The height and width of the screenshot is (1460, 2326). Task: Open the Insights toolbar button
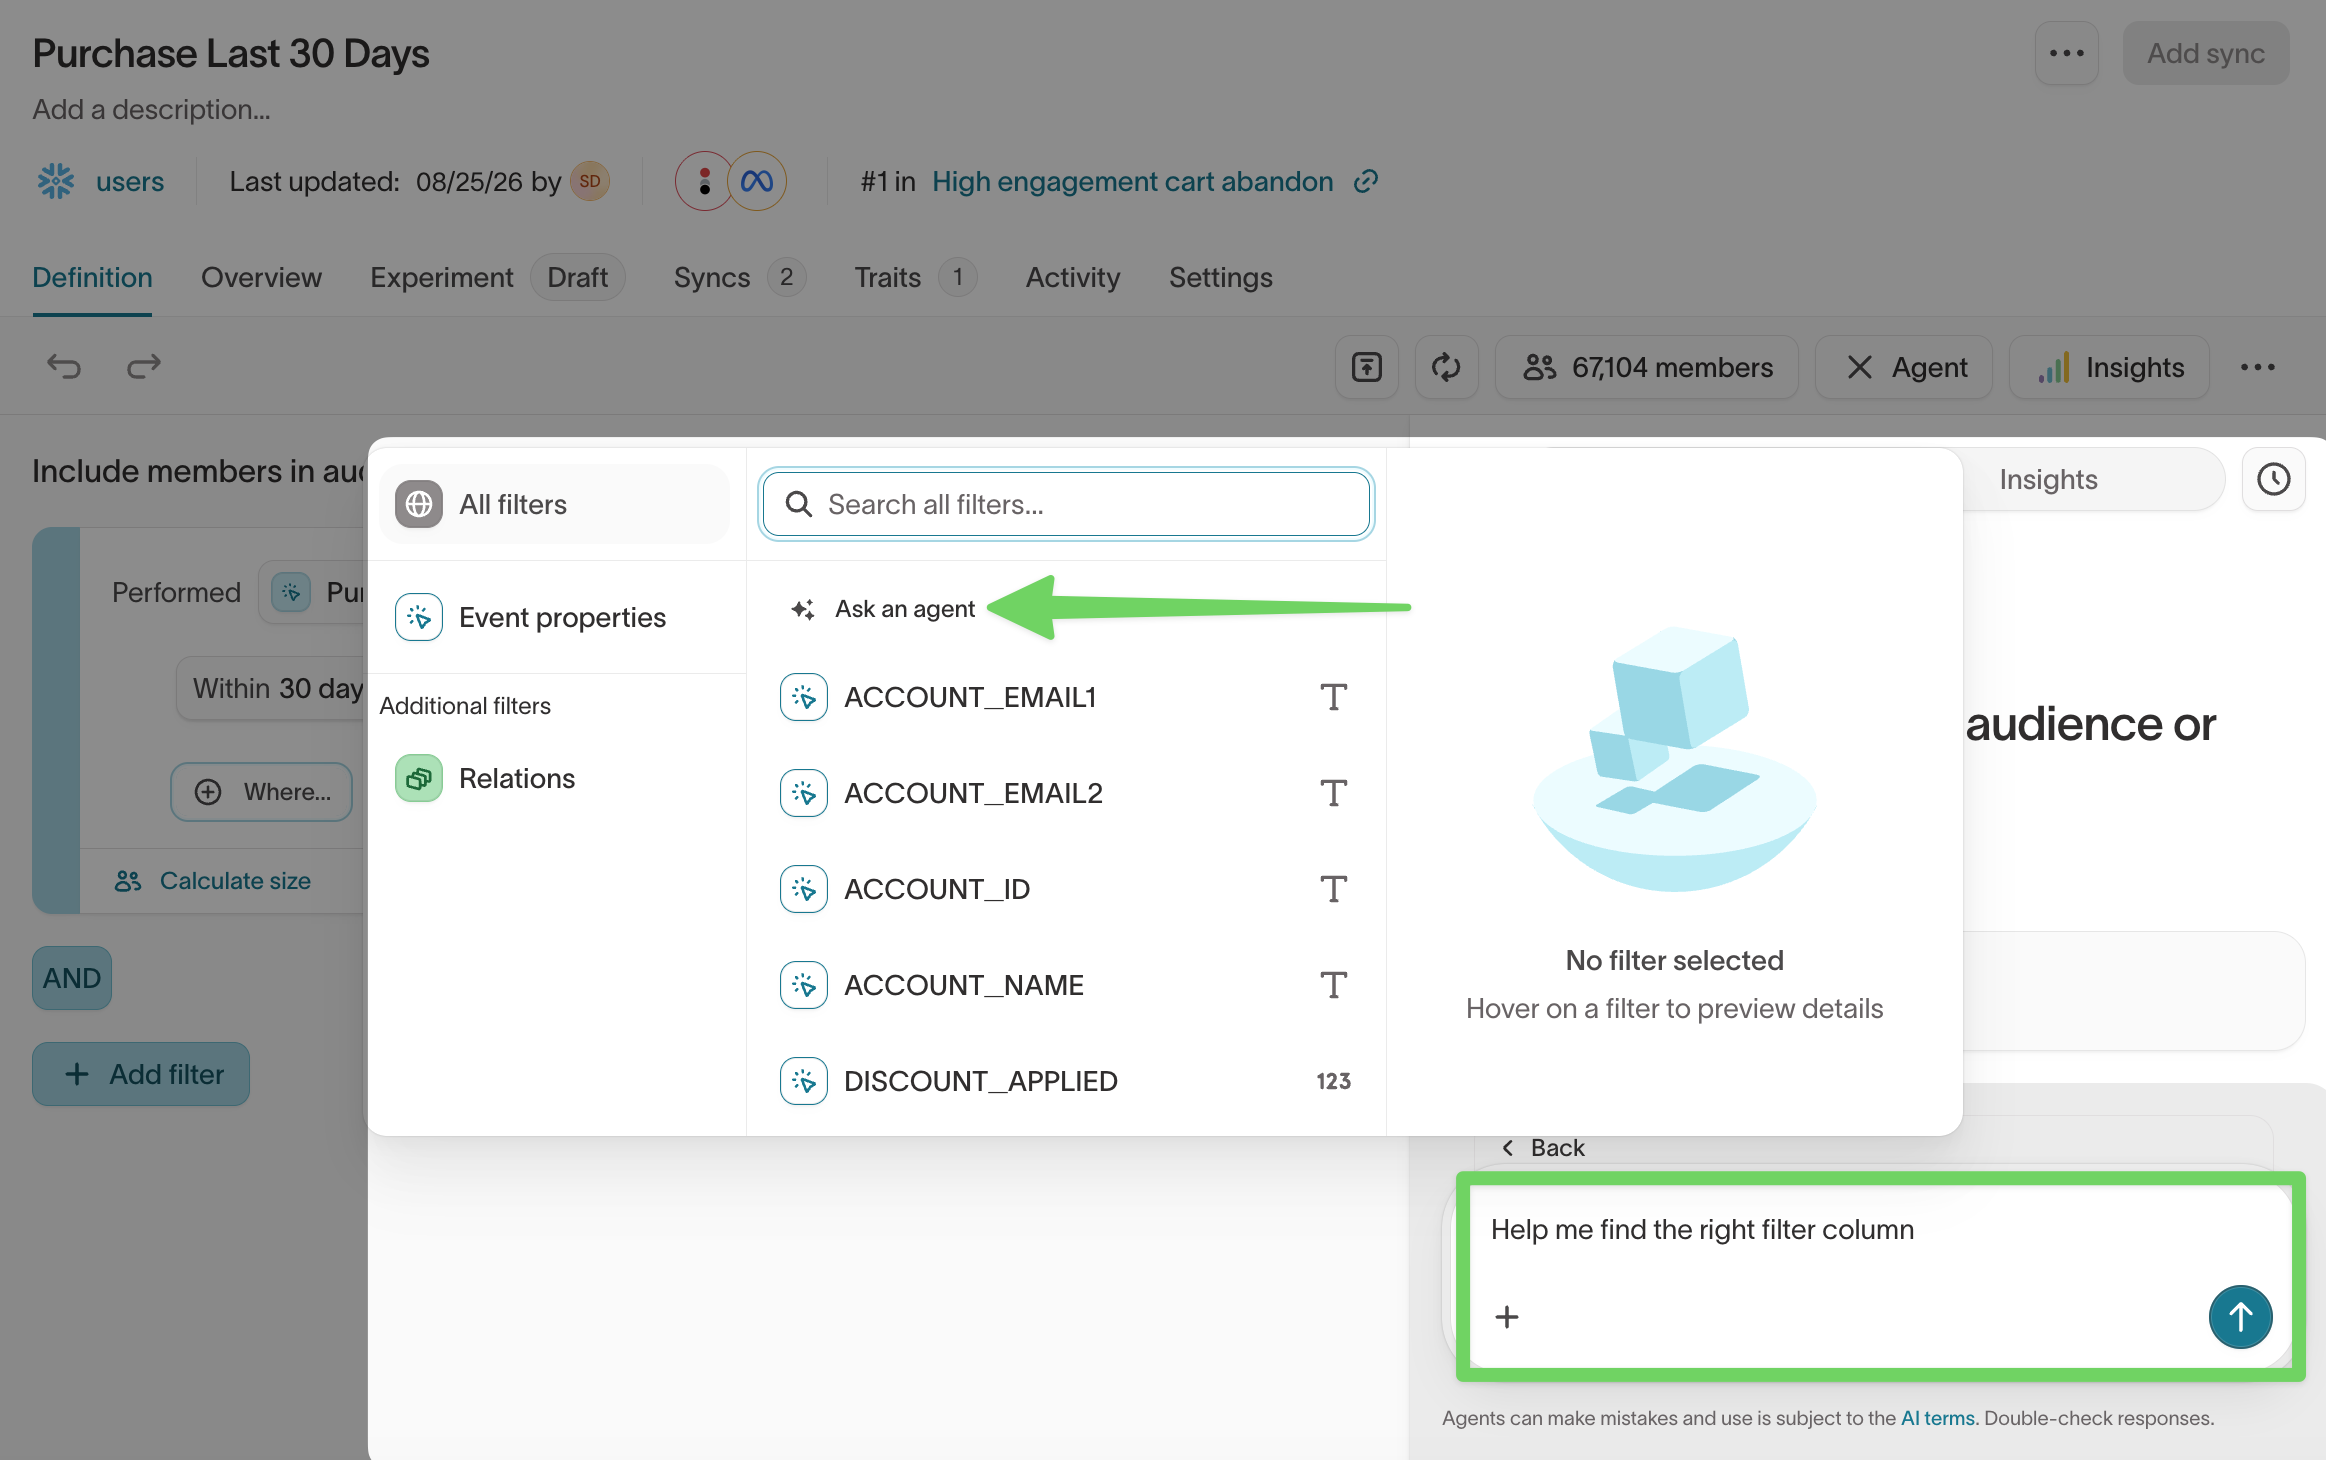click(x=2109, y=367)
